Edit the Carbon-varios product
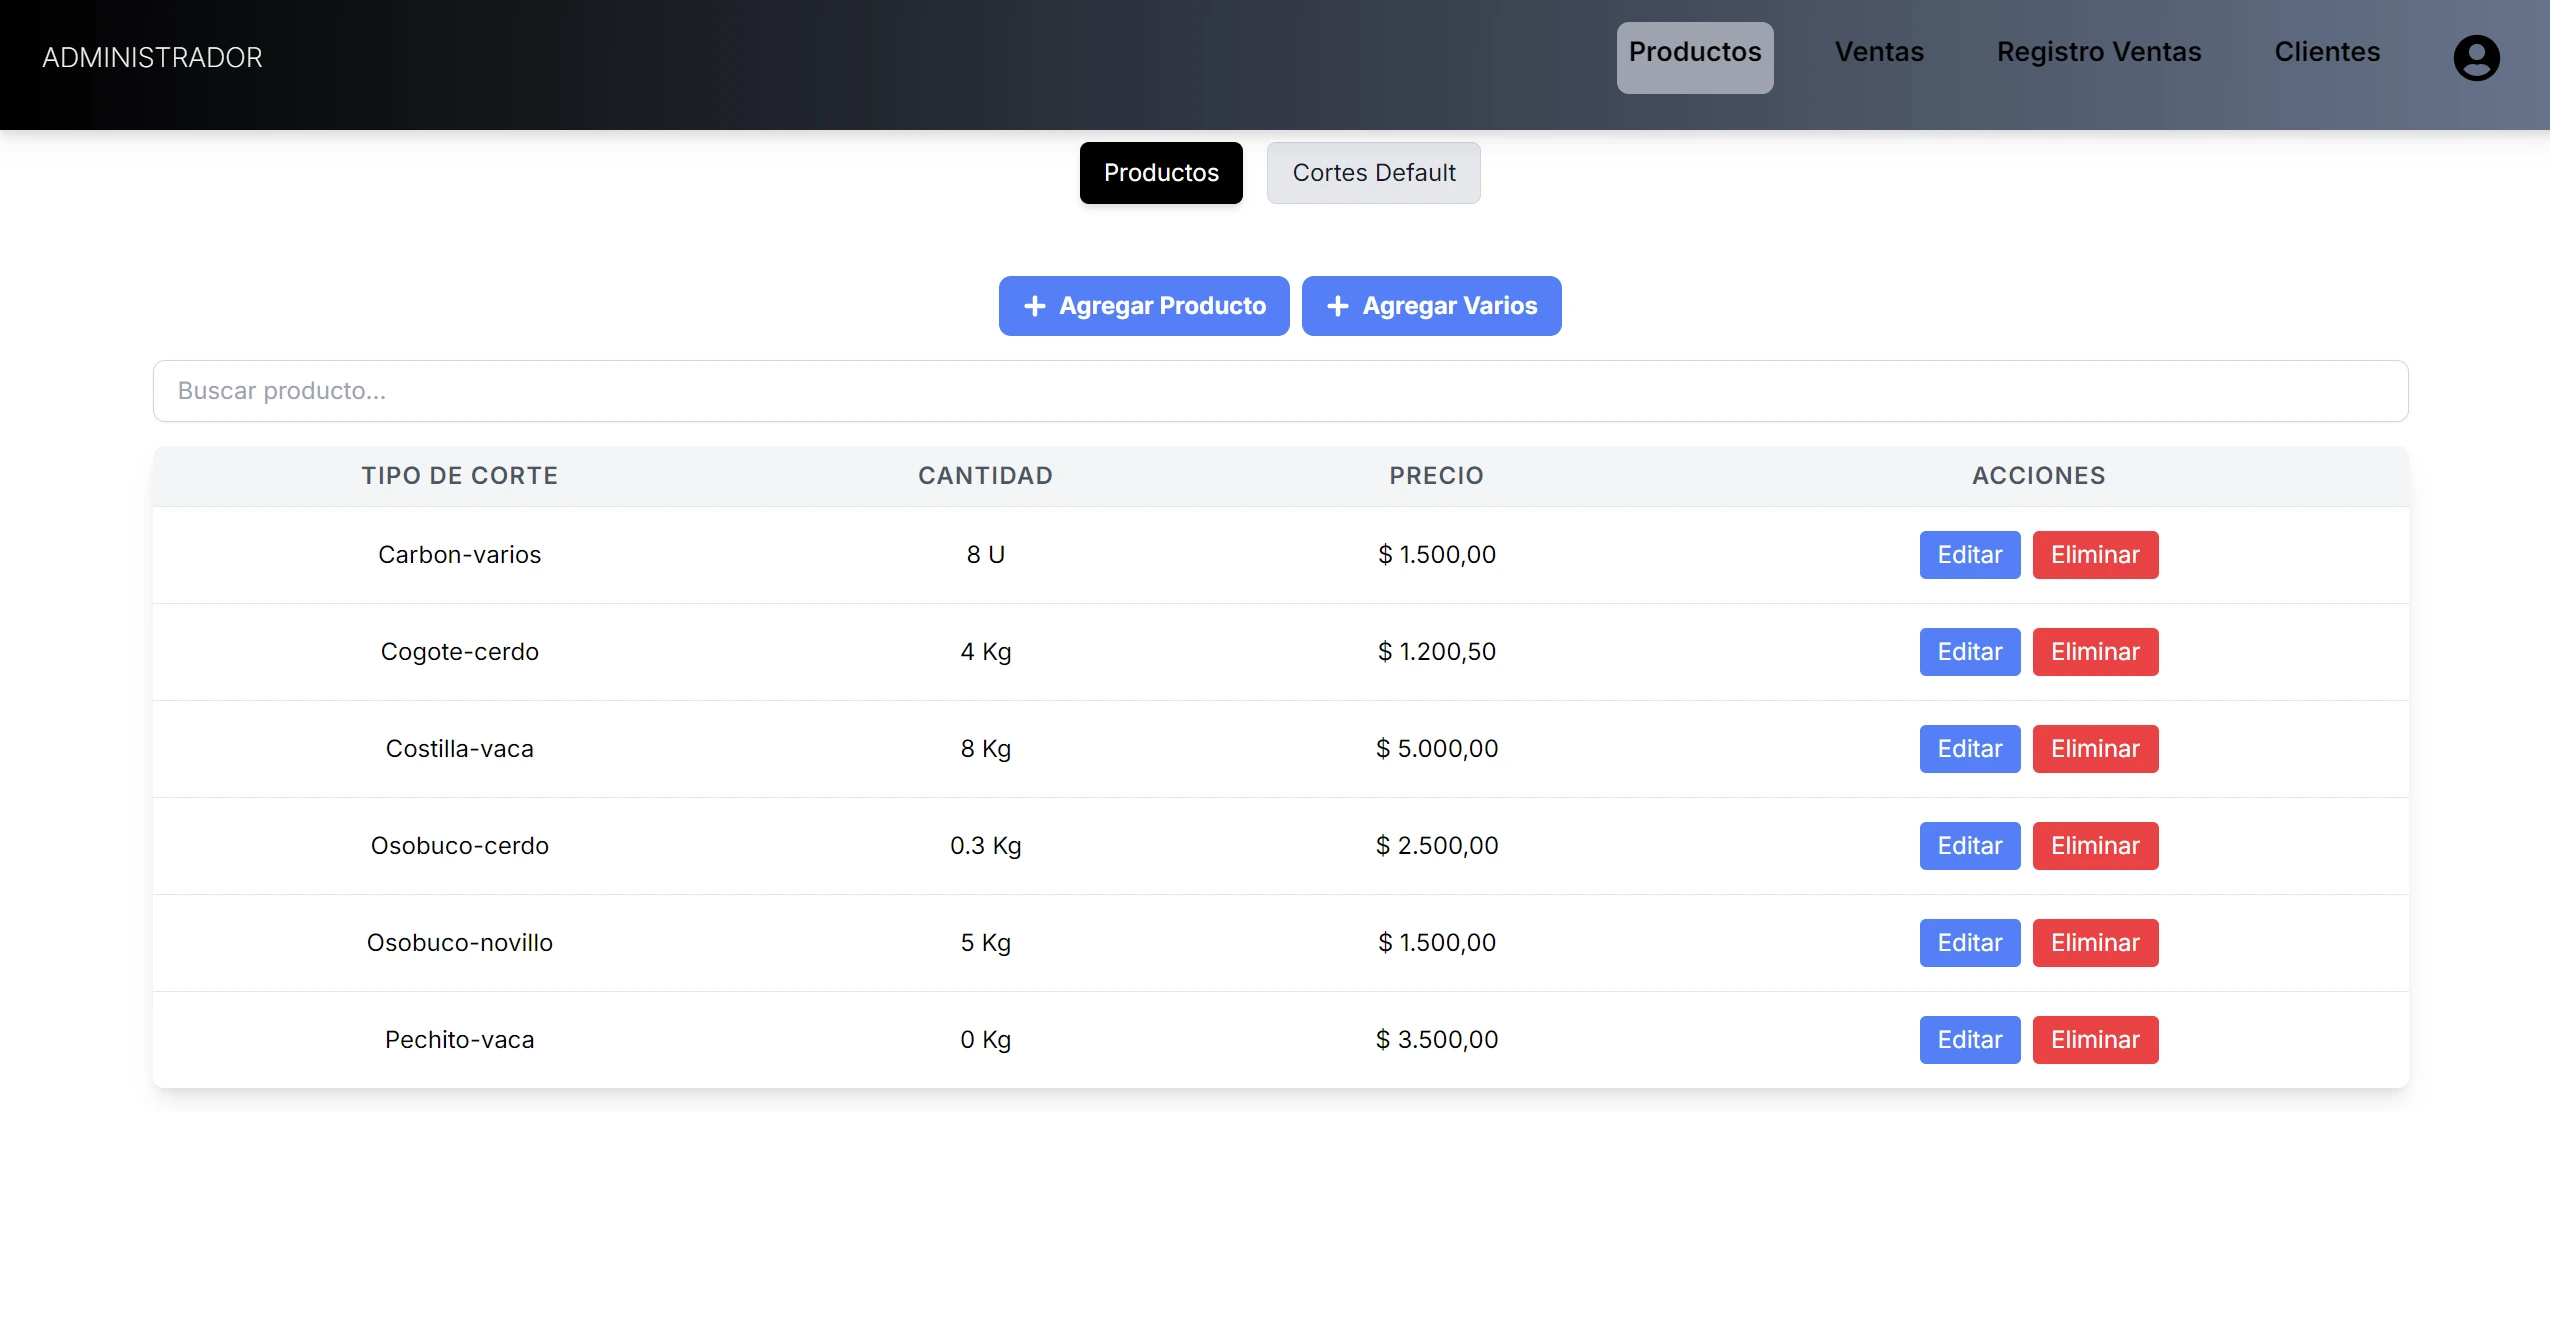This screenshot has width=2550, height=1325. 1970,555
